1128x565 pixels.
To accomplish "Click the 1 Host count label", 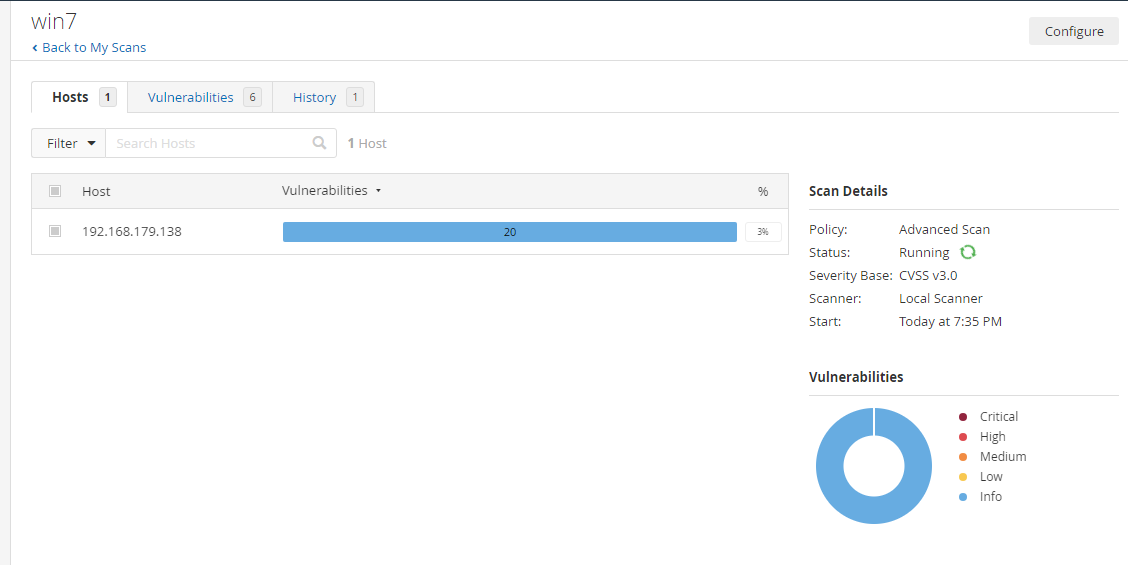I will click(367, 143).
